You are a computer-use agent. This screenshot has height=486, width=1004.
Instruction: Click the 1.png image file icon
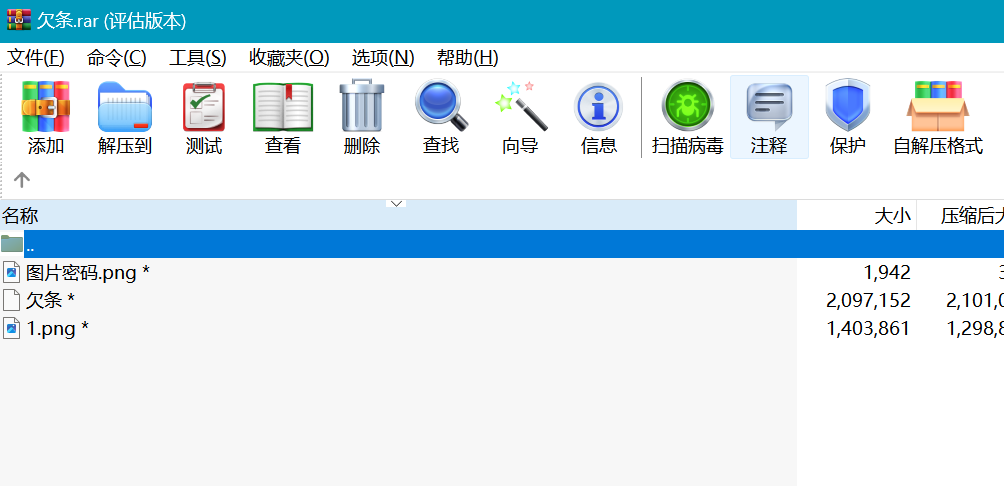[12, 329]
